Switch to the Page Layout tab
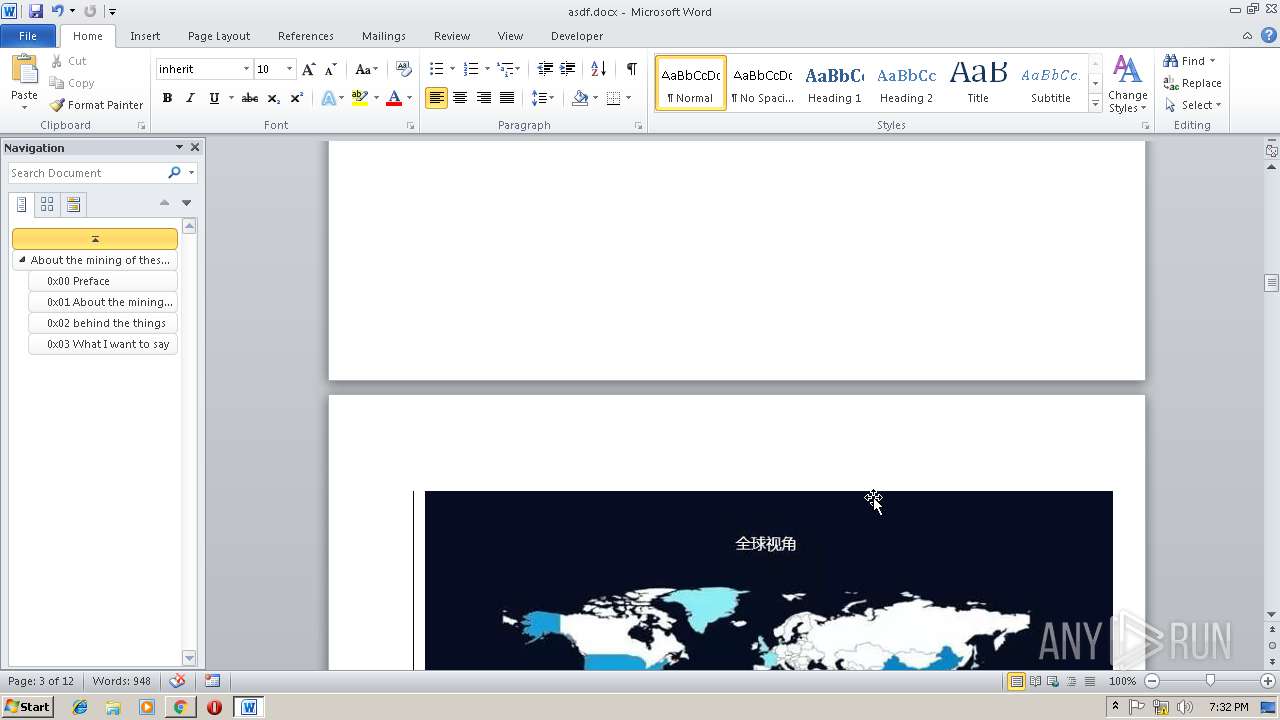This screenshot has width=1280, height=720. (x=219, y=36)
